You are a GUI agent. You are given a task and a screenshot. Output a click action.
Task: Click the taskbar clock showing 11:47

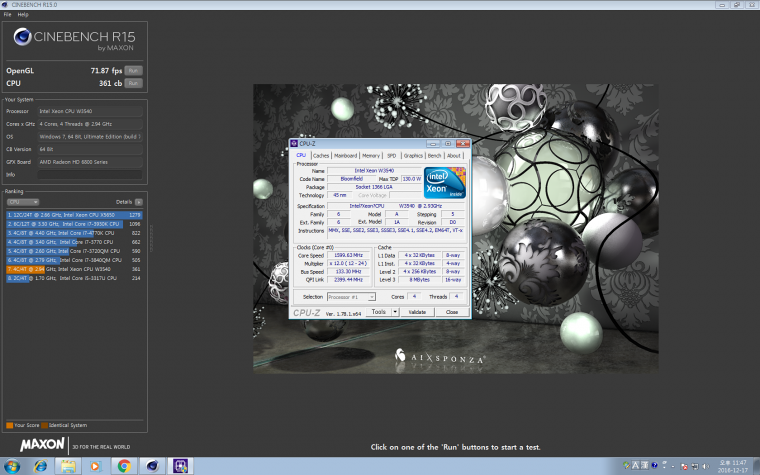click(x=733, y=466)
